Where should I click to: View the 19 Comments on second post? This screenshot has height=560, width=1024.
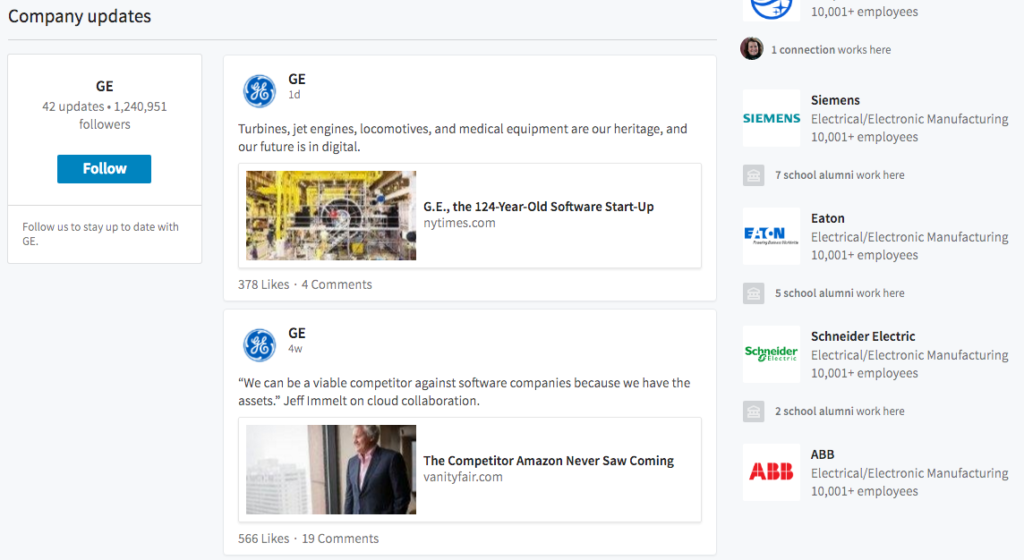pyautogui.click(x=340, y=538)
